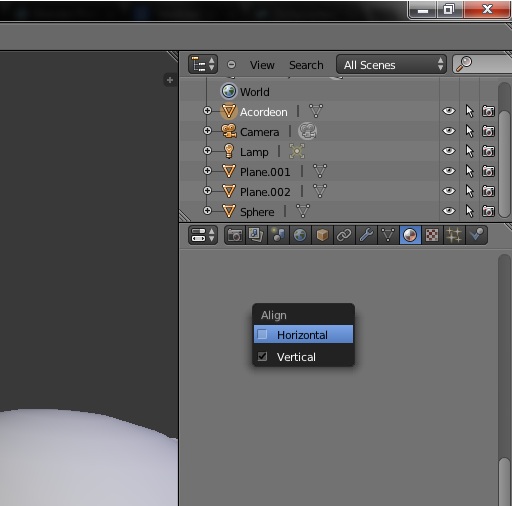Open the Modifiers tab (wrench icon)
Screen dimensions: 512x506
coord(366,235)
